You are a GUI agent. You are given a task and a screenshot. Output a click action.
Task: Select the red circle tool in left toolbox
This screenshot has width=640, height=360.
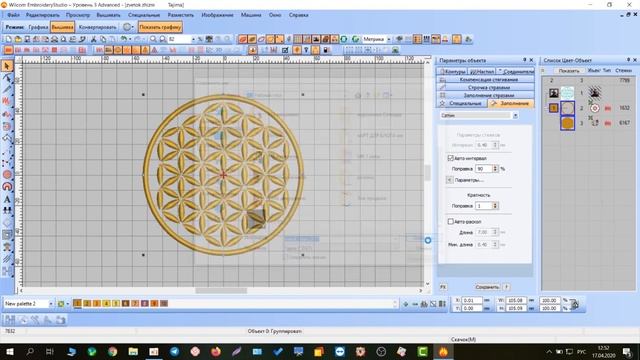pos(7,174)
